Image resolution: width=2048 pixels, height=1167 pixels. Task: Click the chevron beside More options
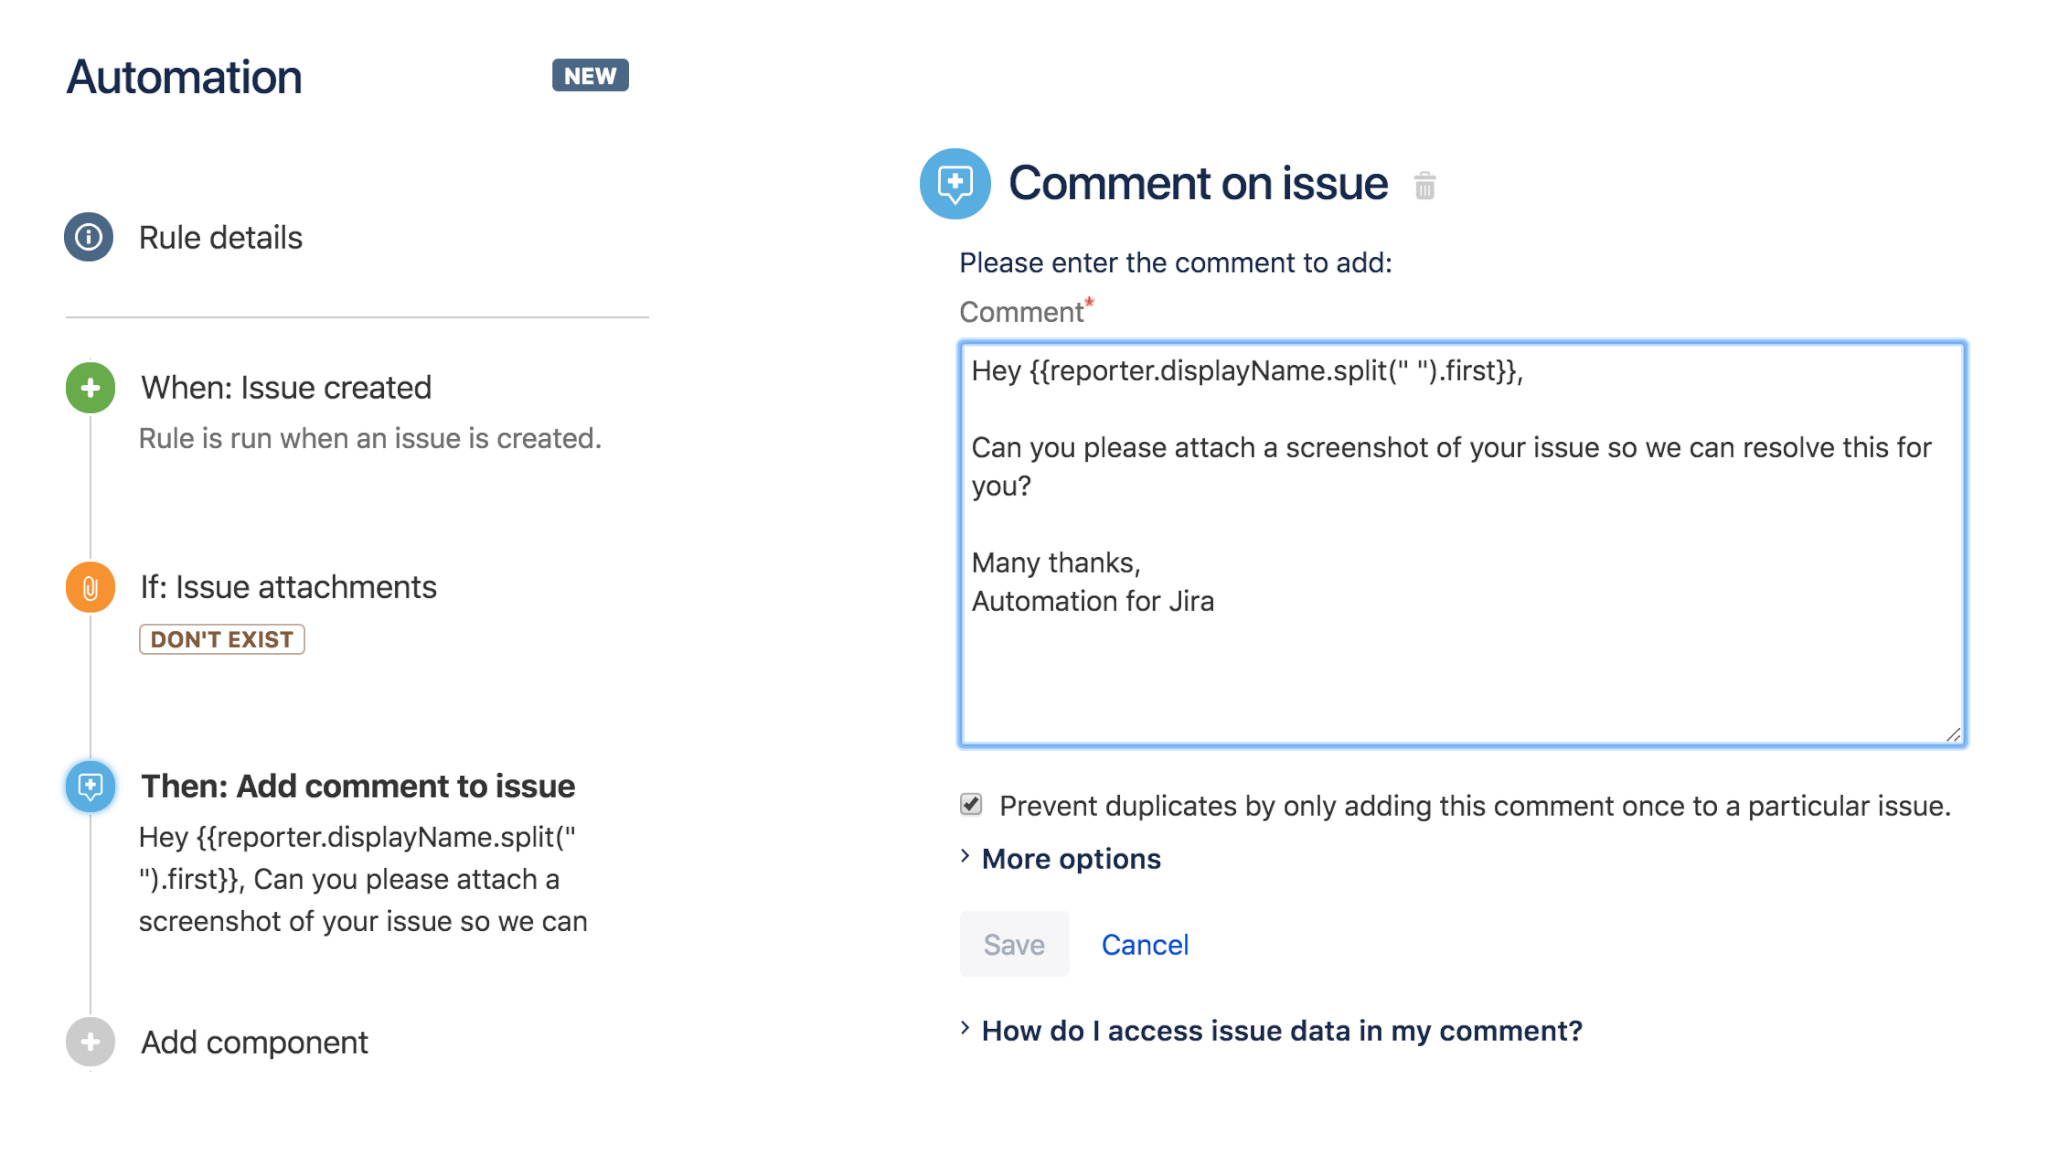(965, 857)
